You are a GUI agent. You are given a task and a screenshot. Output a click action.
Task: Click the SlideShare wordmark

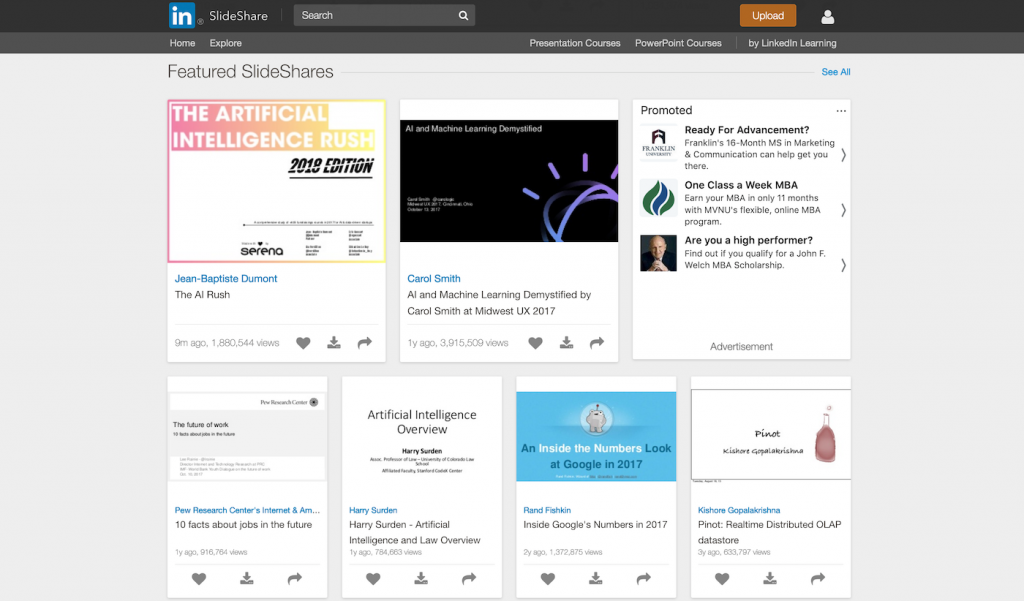(x=238, y=16)
